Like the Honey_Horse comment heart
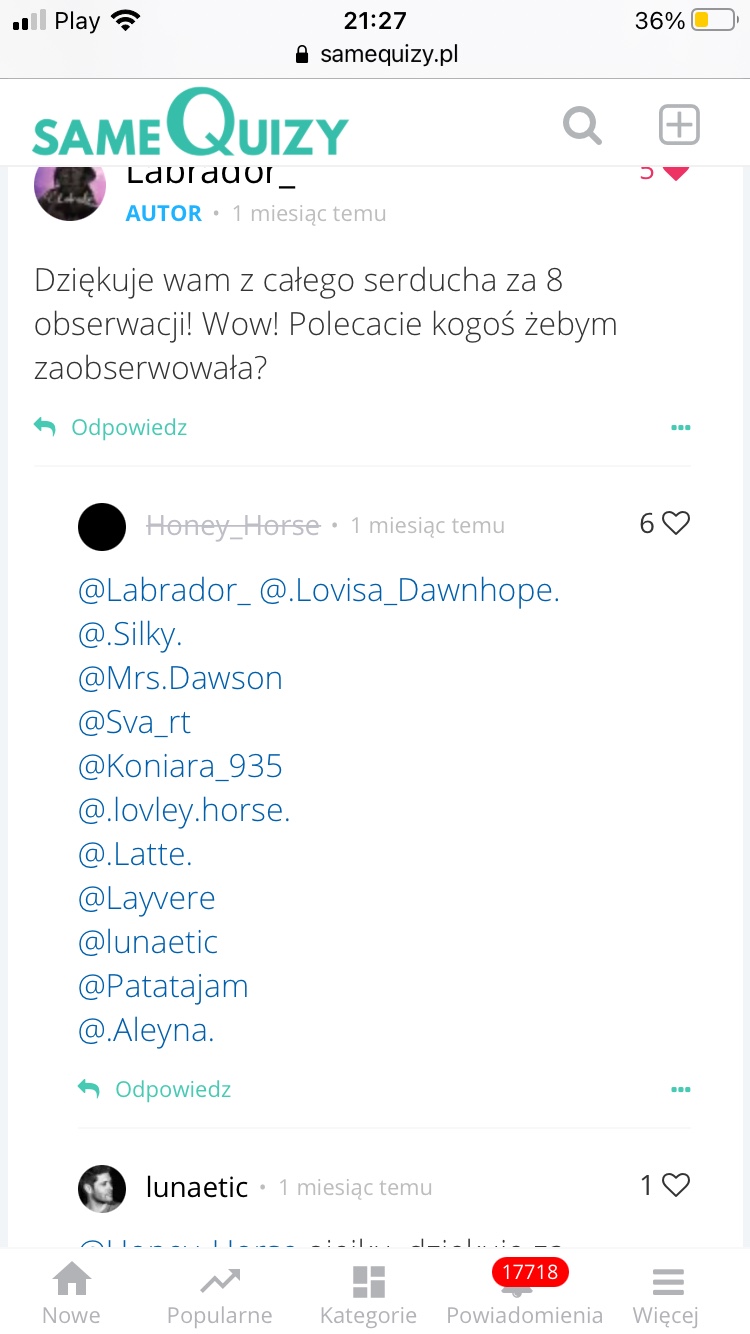This screenshot has width=750, height=1334. click(677, 523)
